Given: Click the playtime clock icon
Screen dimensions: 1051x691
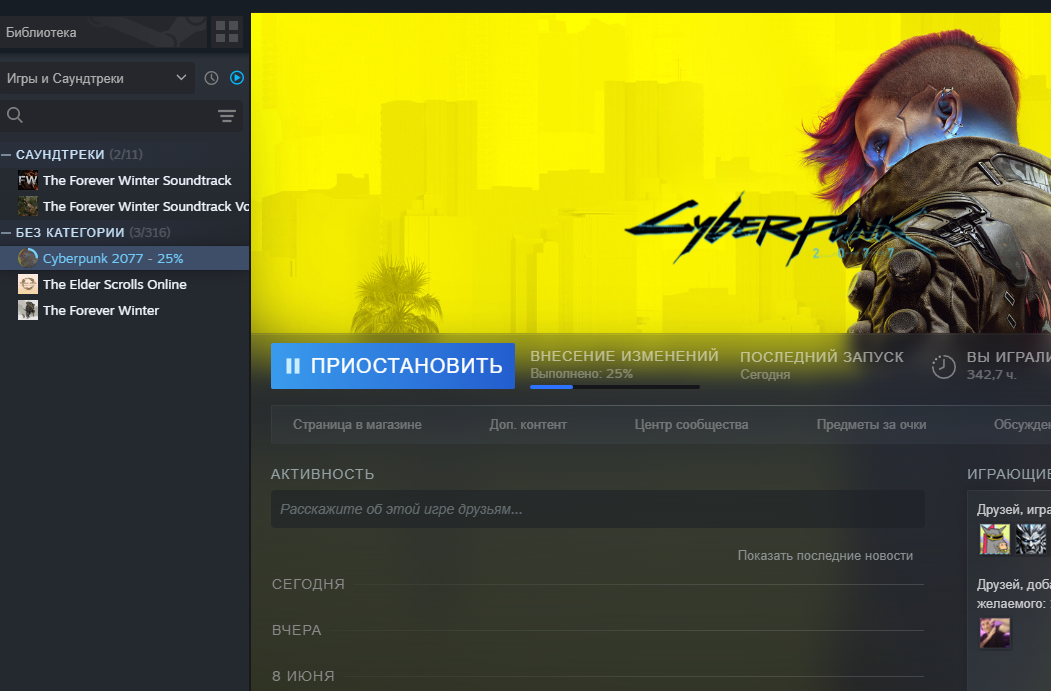Looking at the screenshot, I should point(943,366).
